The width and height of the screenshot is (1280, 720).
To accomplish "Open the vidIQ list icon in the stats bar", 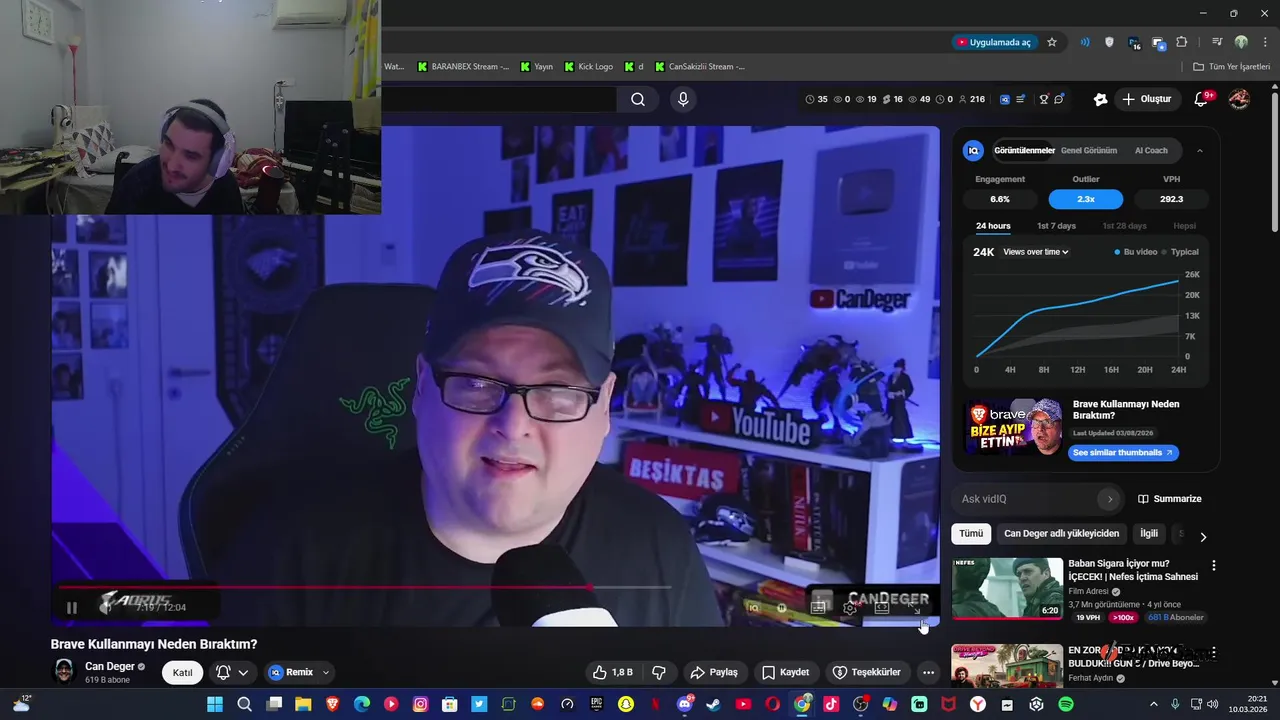I will (1021, 99).
